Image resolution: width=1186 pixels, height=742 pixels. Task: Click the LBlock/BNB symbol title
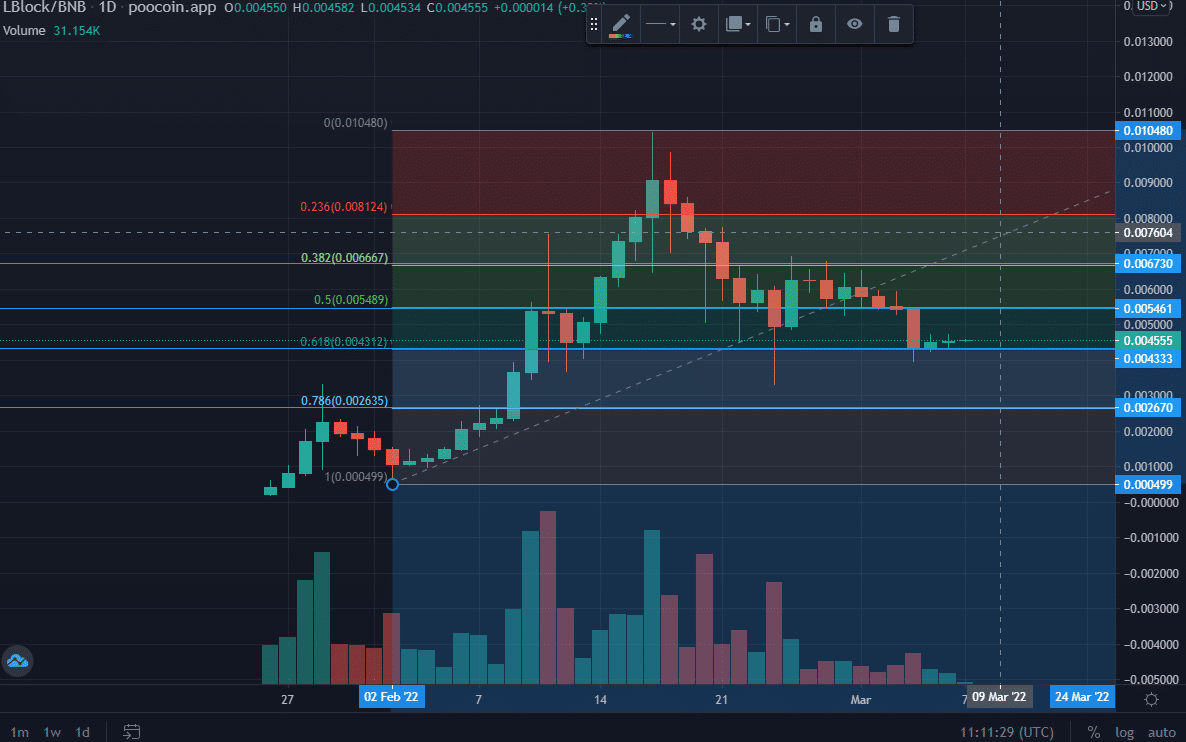tap(45, 7)
